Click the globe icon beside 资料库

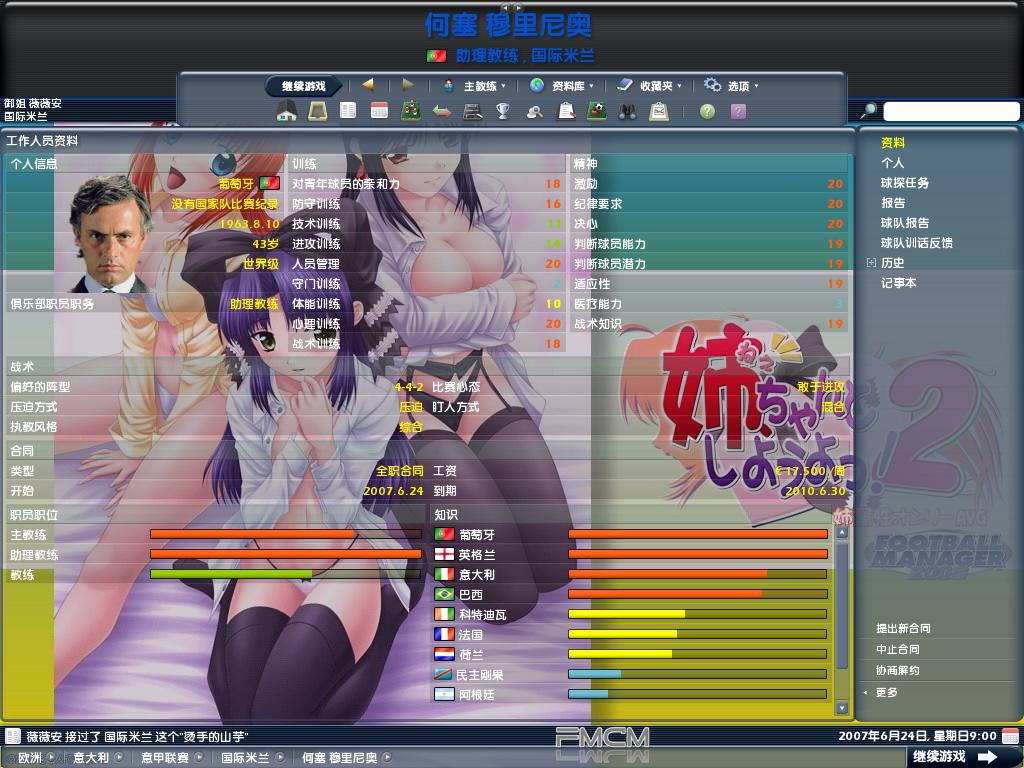point(537,85)
